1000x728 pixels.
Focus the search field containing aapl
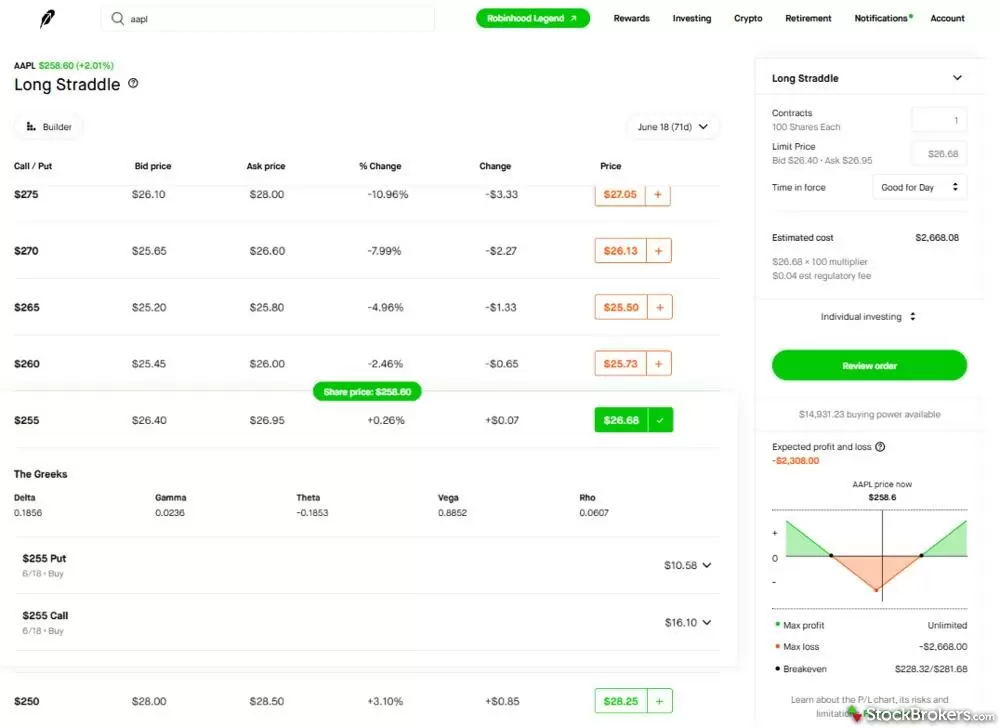[x=268, y=18]
